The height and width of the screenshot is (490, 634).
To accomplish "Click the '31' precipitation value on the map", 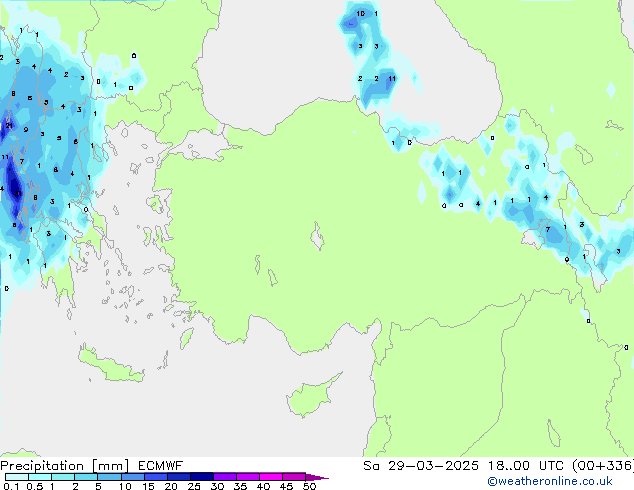I will coord(18,194).
